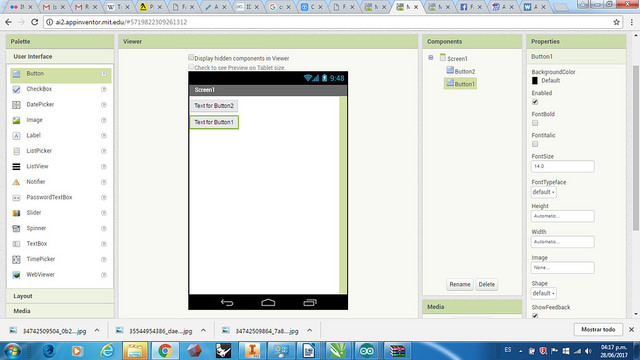This screenshot has height=360, width=640.
Task: Go back to the previous browser page
Action: point(9,22)
